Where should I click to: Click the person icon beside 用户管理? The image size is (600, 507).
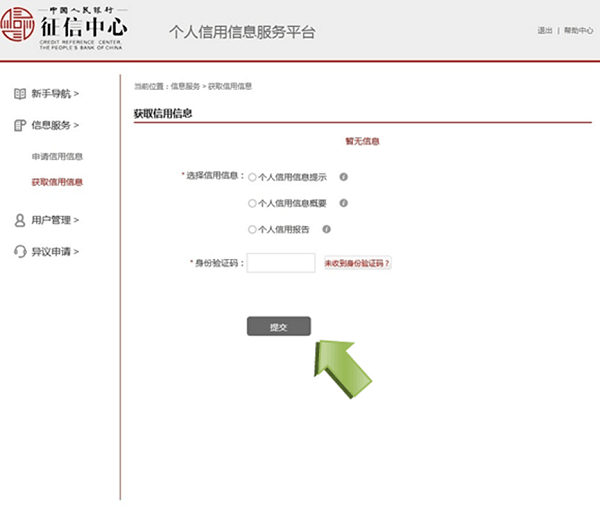[x=20, y=220]
